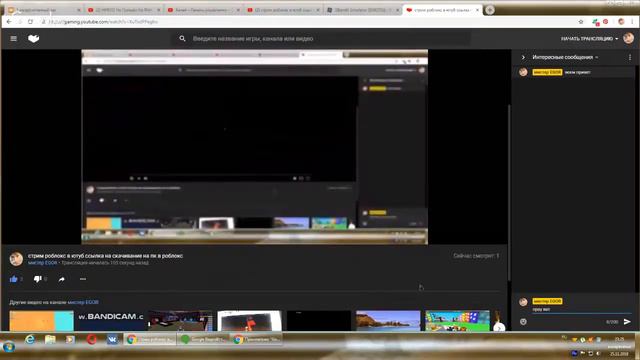Switch to the first tab with yellow favicon
The image size is (640, 360).
pos(44,10)
